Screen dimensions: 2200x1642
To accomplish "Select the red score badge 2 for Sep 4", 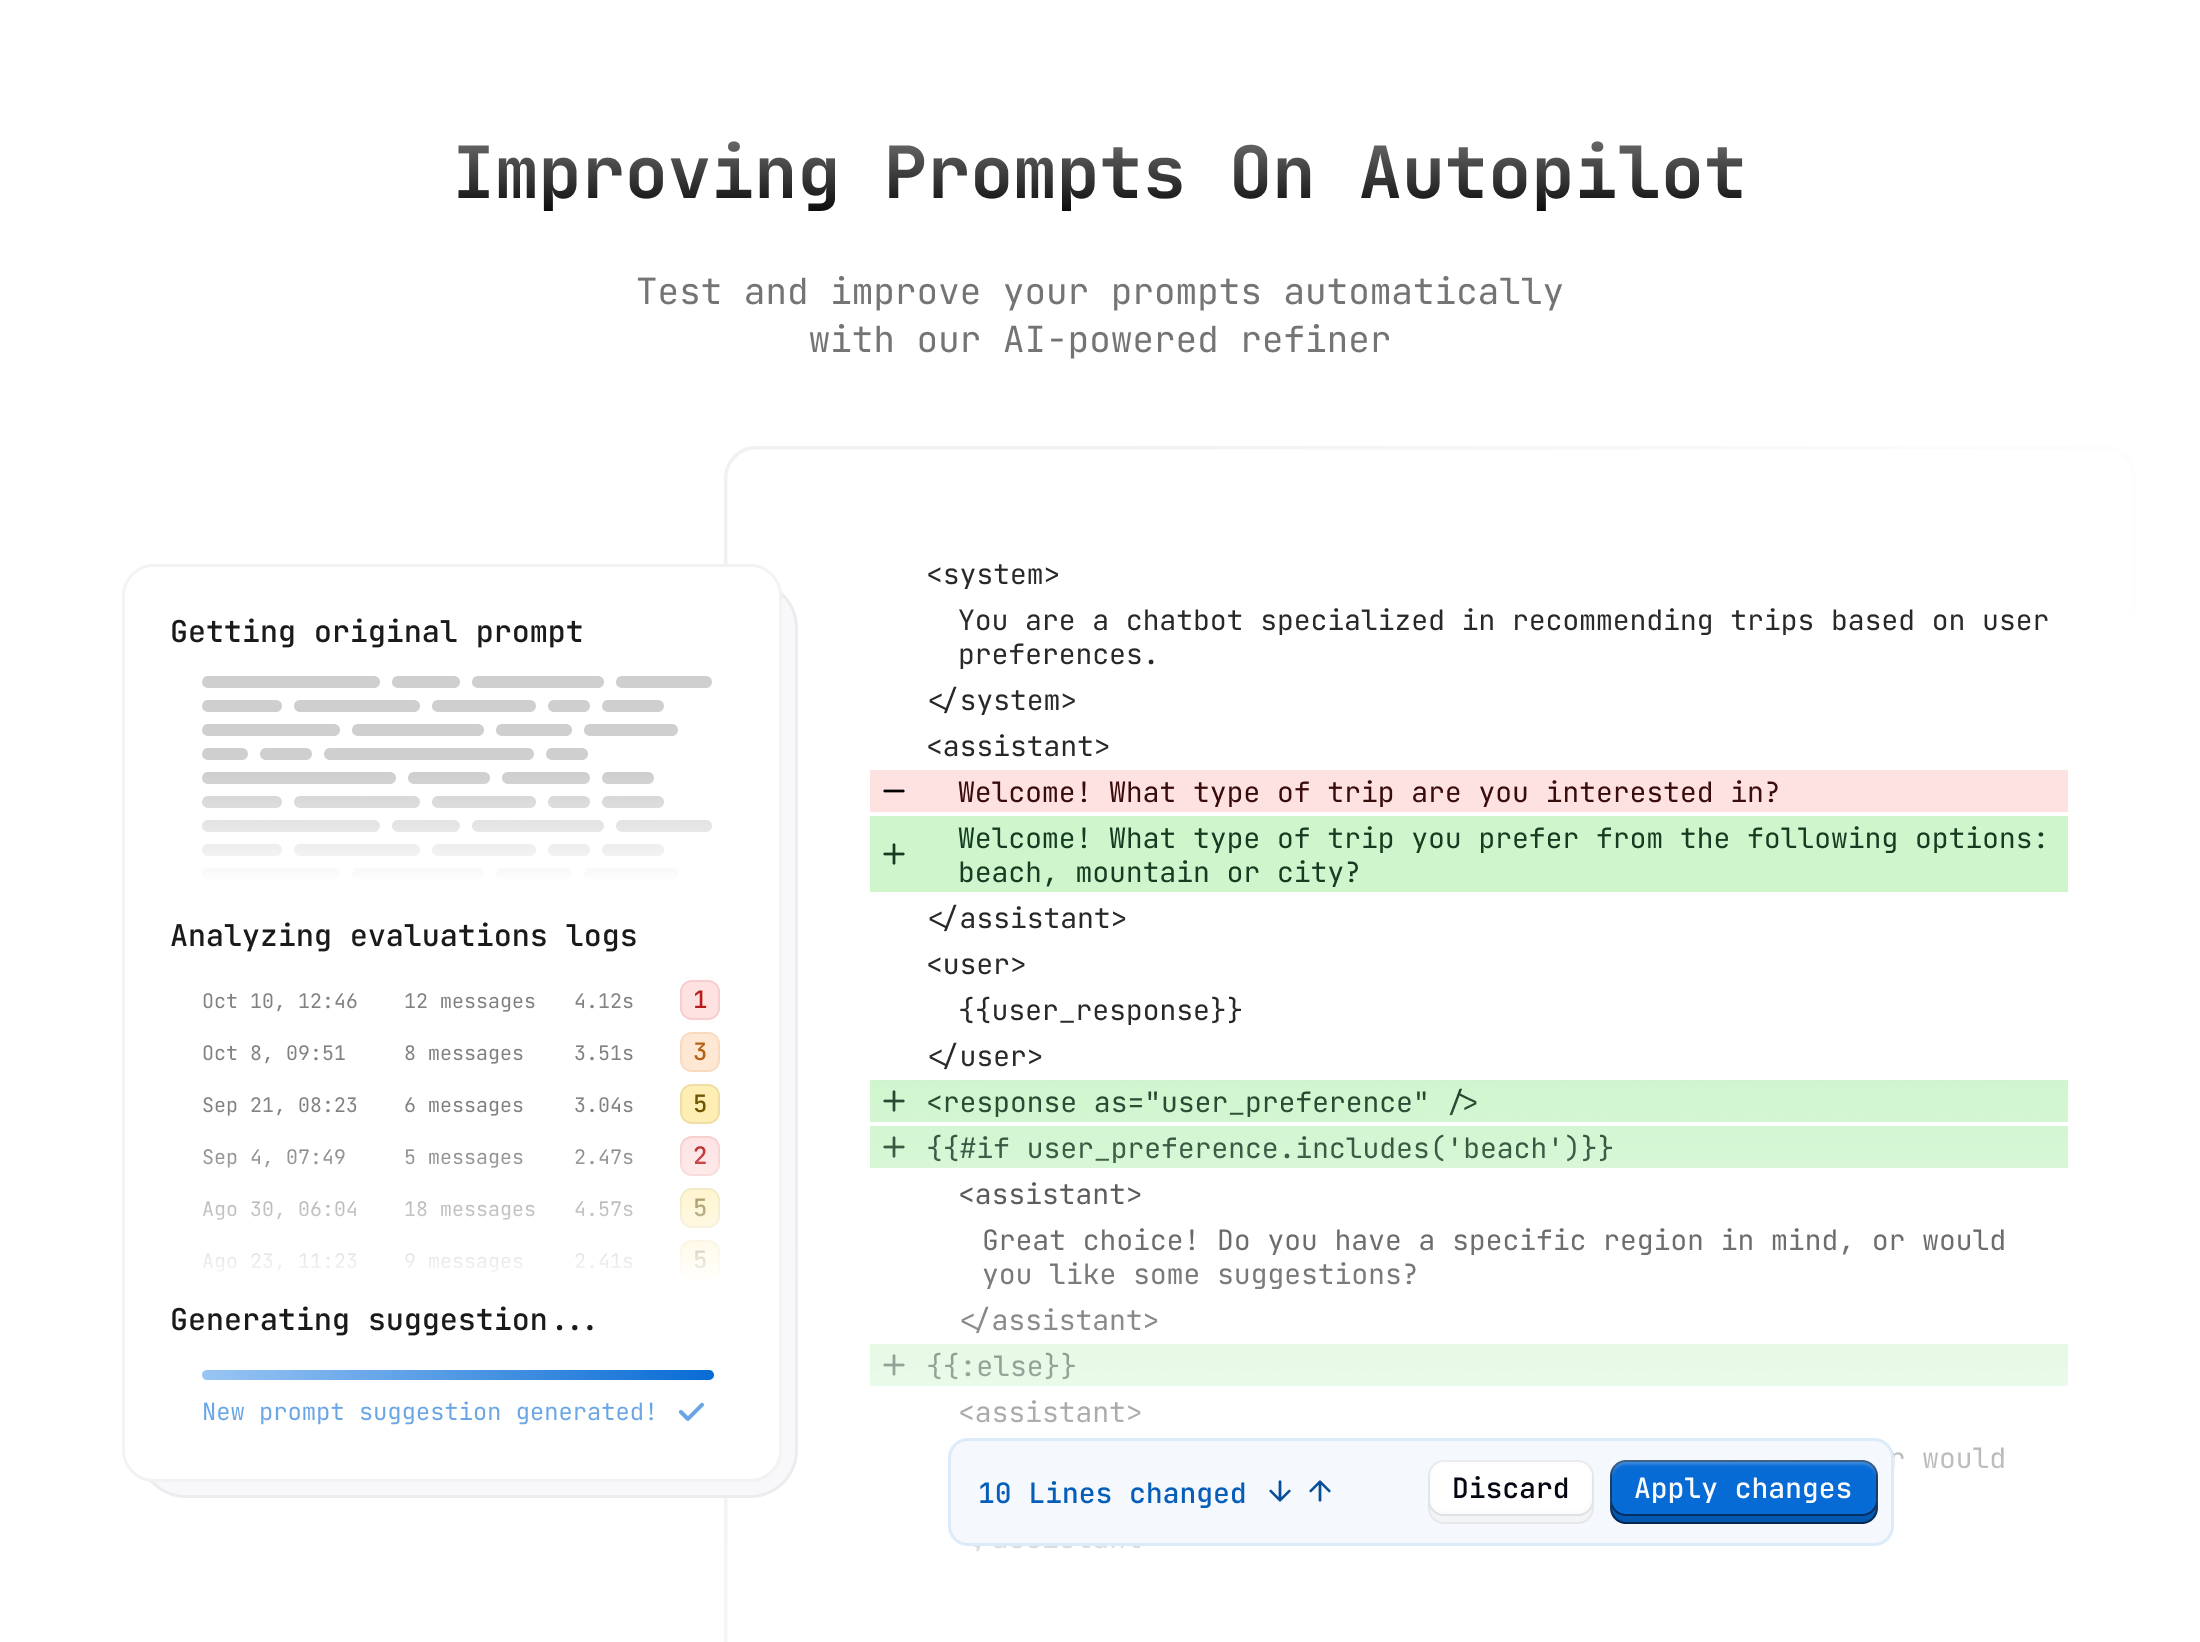I will 700,1156.
